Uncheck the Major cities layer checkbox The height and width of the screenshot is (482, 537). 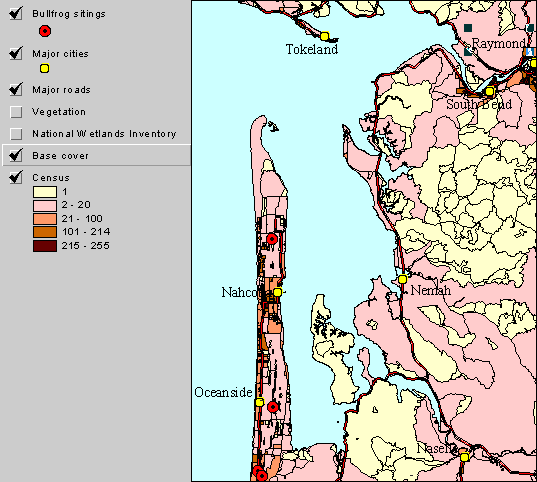tap(16, 53)
